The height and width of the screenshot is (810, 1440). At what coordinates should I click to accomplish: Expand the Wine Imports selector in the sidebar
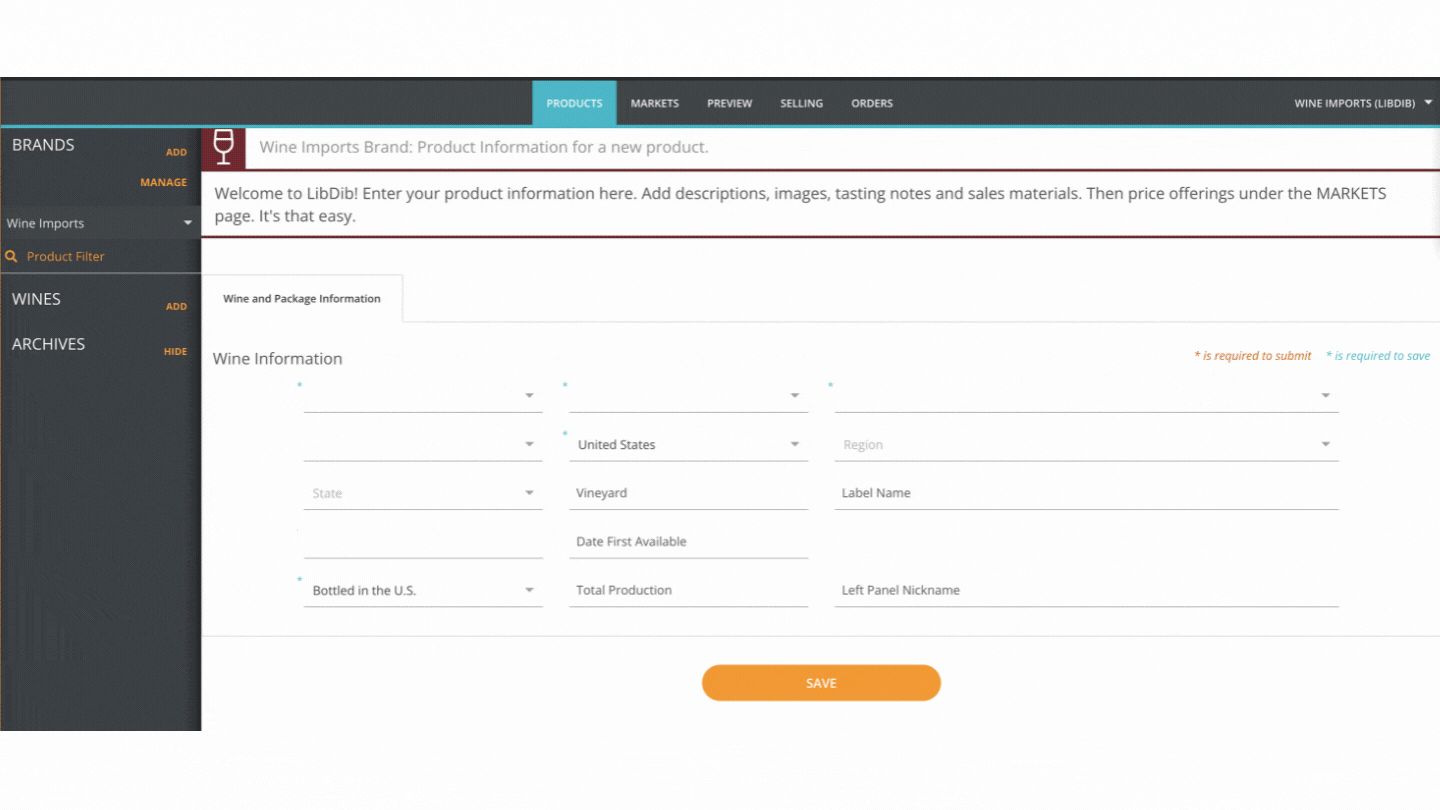187,222
